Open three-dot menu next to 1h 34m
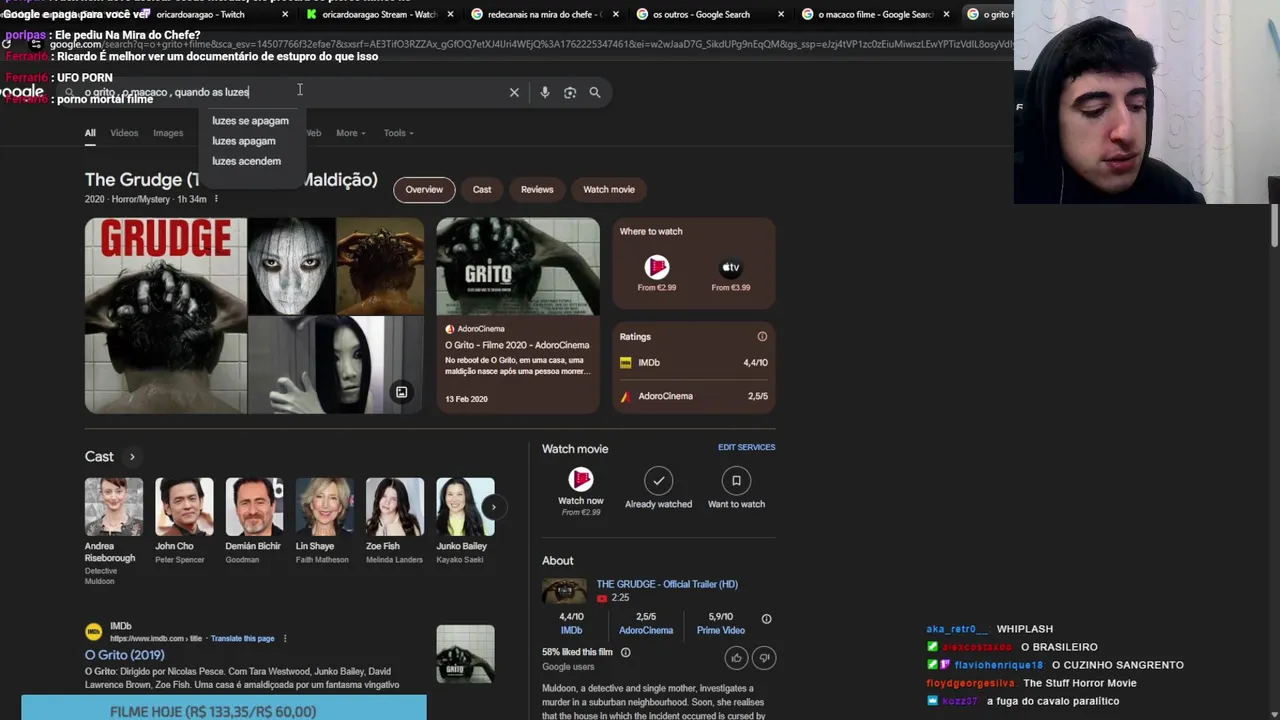The height and width of the screenshot is (720, 1280). tap(216, 199)
